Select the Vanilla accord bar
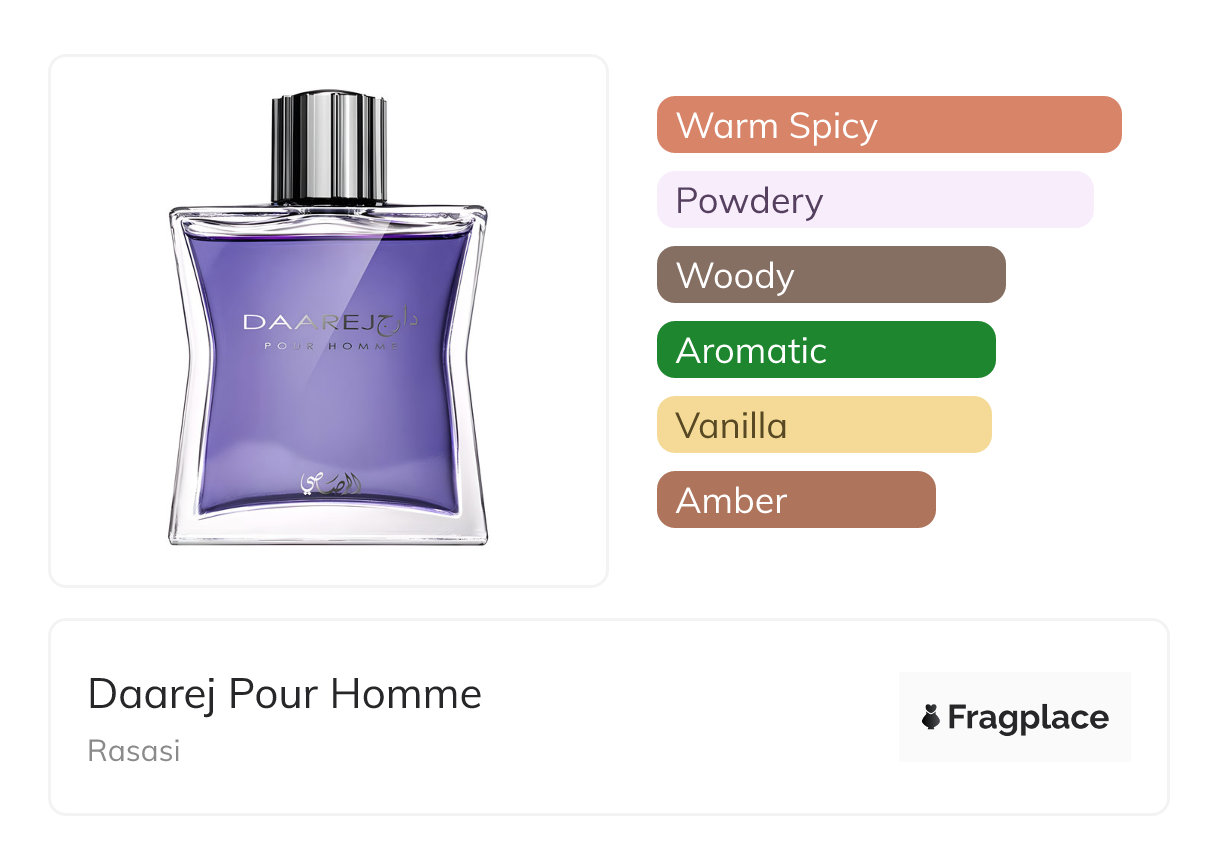 [824, 425]
